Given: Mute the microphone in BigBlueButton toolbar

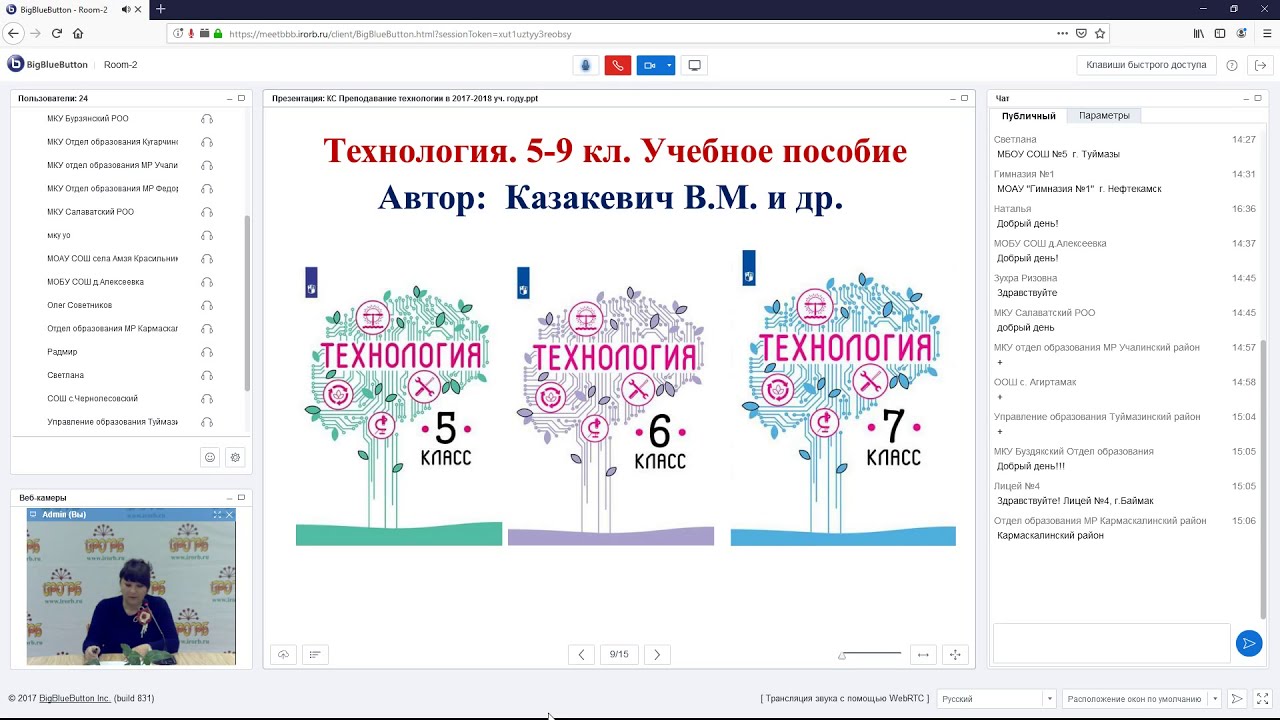Looking at the screenshot, I should 585,65.
